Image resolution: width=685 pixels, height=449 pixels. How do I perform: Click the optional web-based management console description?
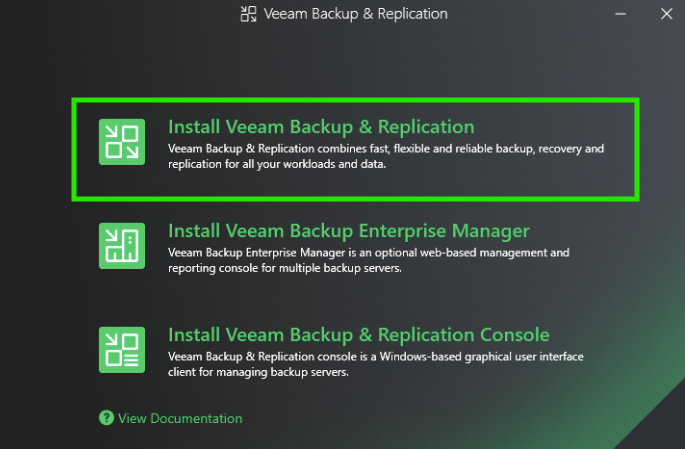click(x=368, y=253)
